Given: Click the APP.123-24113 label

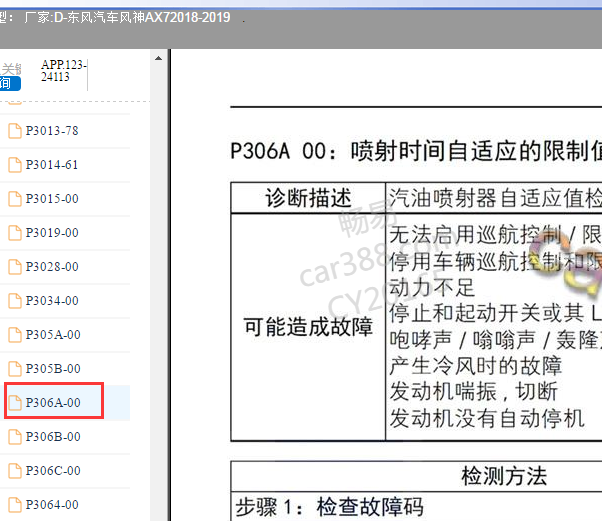Looking at the screenshot, I should pyautogui.click(x=63, y=71).
